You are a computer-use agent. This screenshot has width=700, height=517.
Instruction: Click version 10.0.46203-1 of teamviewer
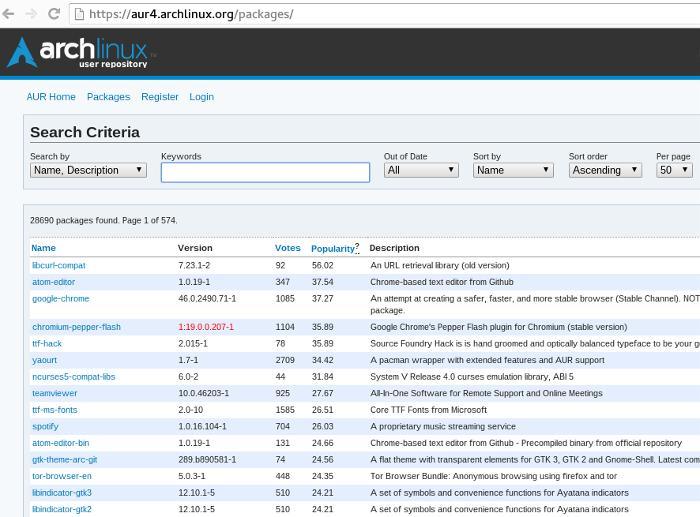point(204,393)
